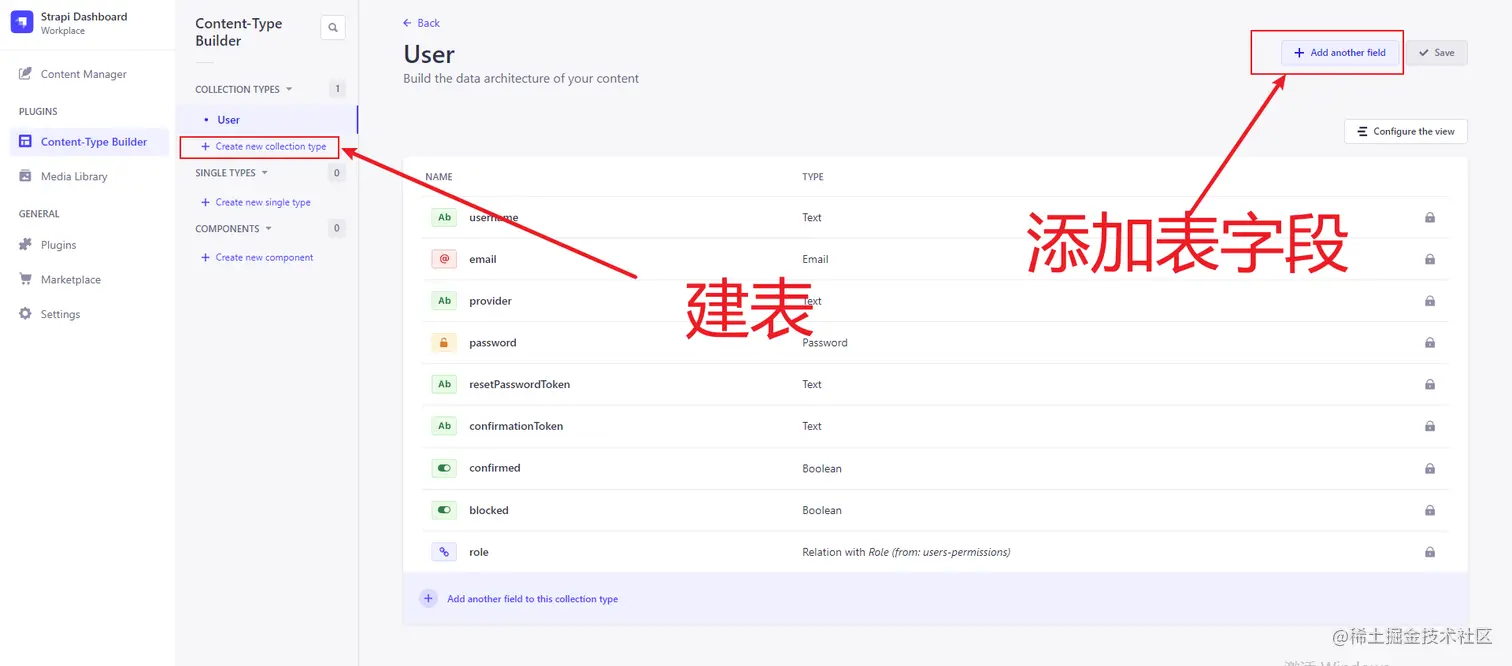Open the search icon in Content-Type Builder
The width and height of the screenshot is (1512, 666).
coord(333,28)
